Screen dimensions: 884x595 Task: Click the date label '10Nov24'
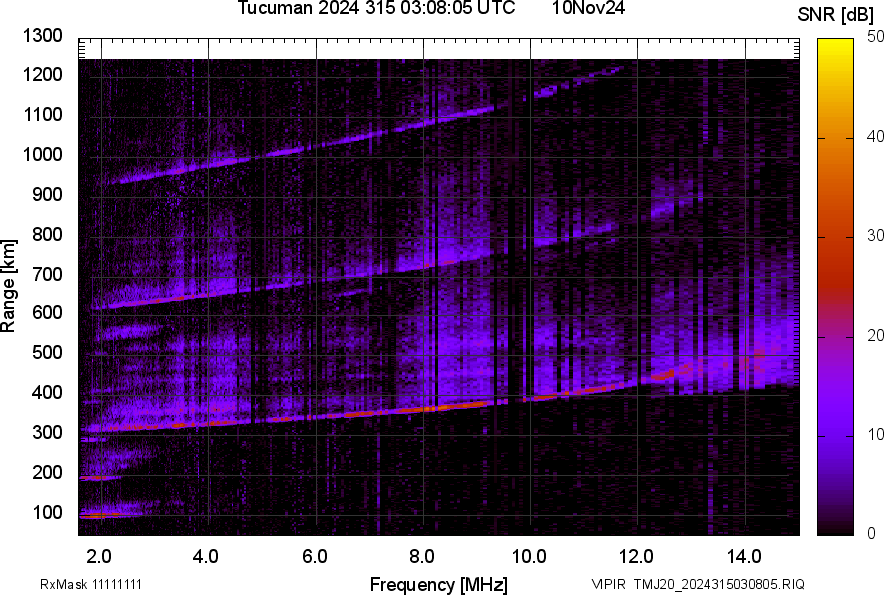pyautogui.click(x=588, y=8)
